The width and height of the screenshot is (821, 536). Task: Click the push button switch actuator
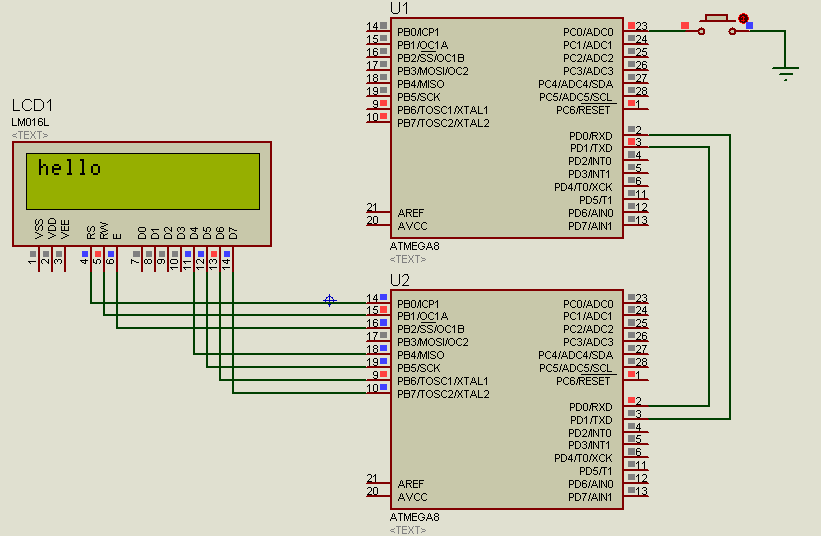point(716,18)
